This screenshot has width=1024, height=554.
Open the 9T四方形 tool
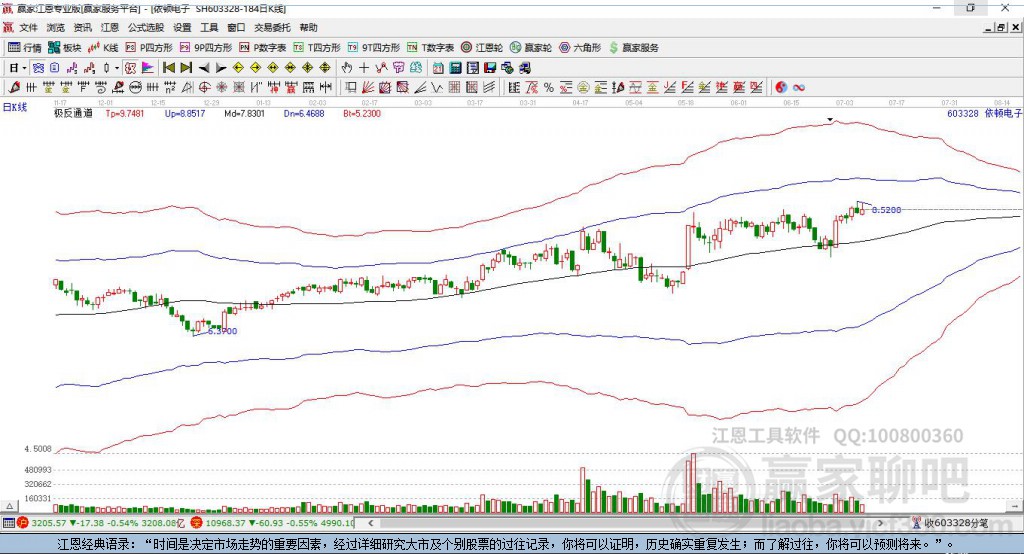point(374,48)
